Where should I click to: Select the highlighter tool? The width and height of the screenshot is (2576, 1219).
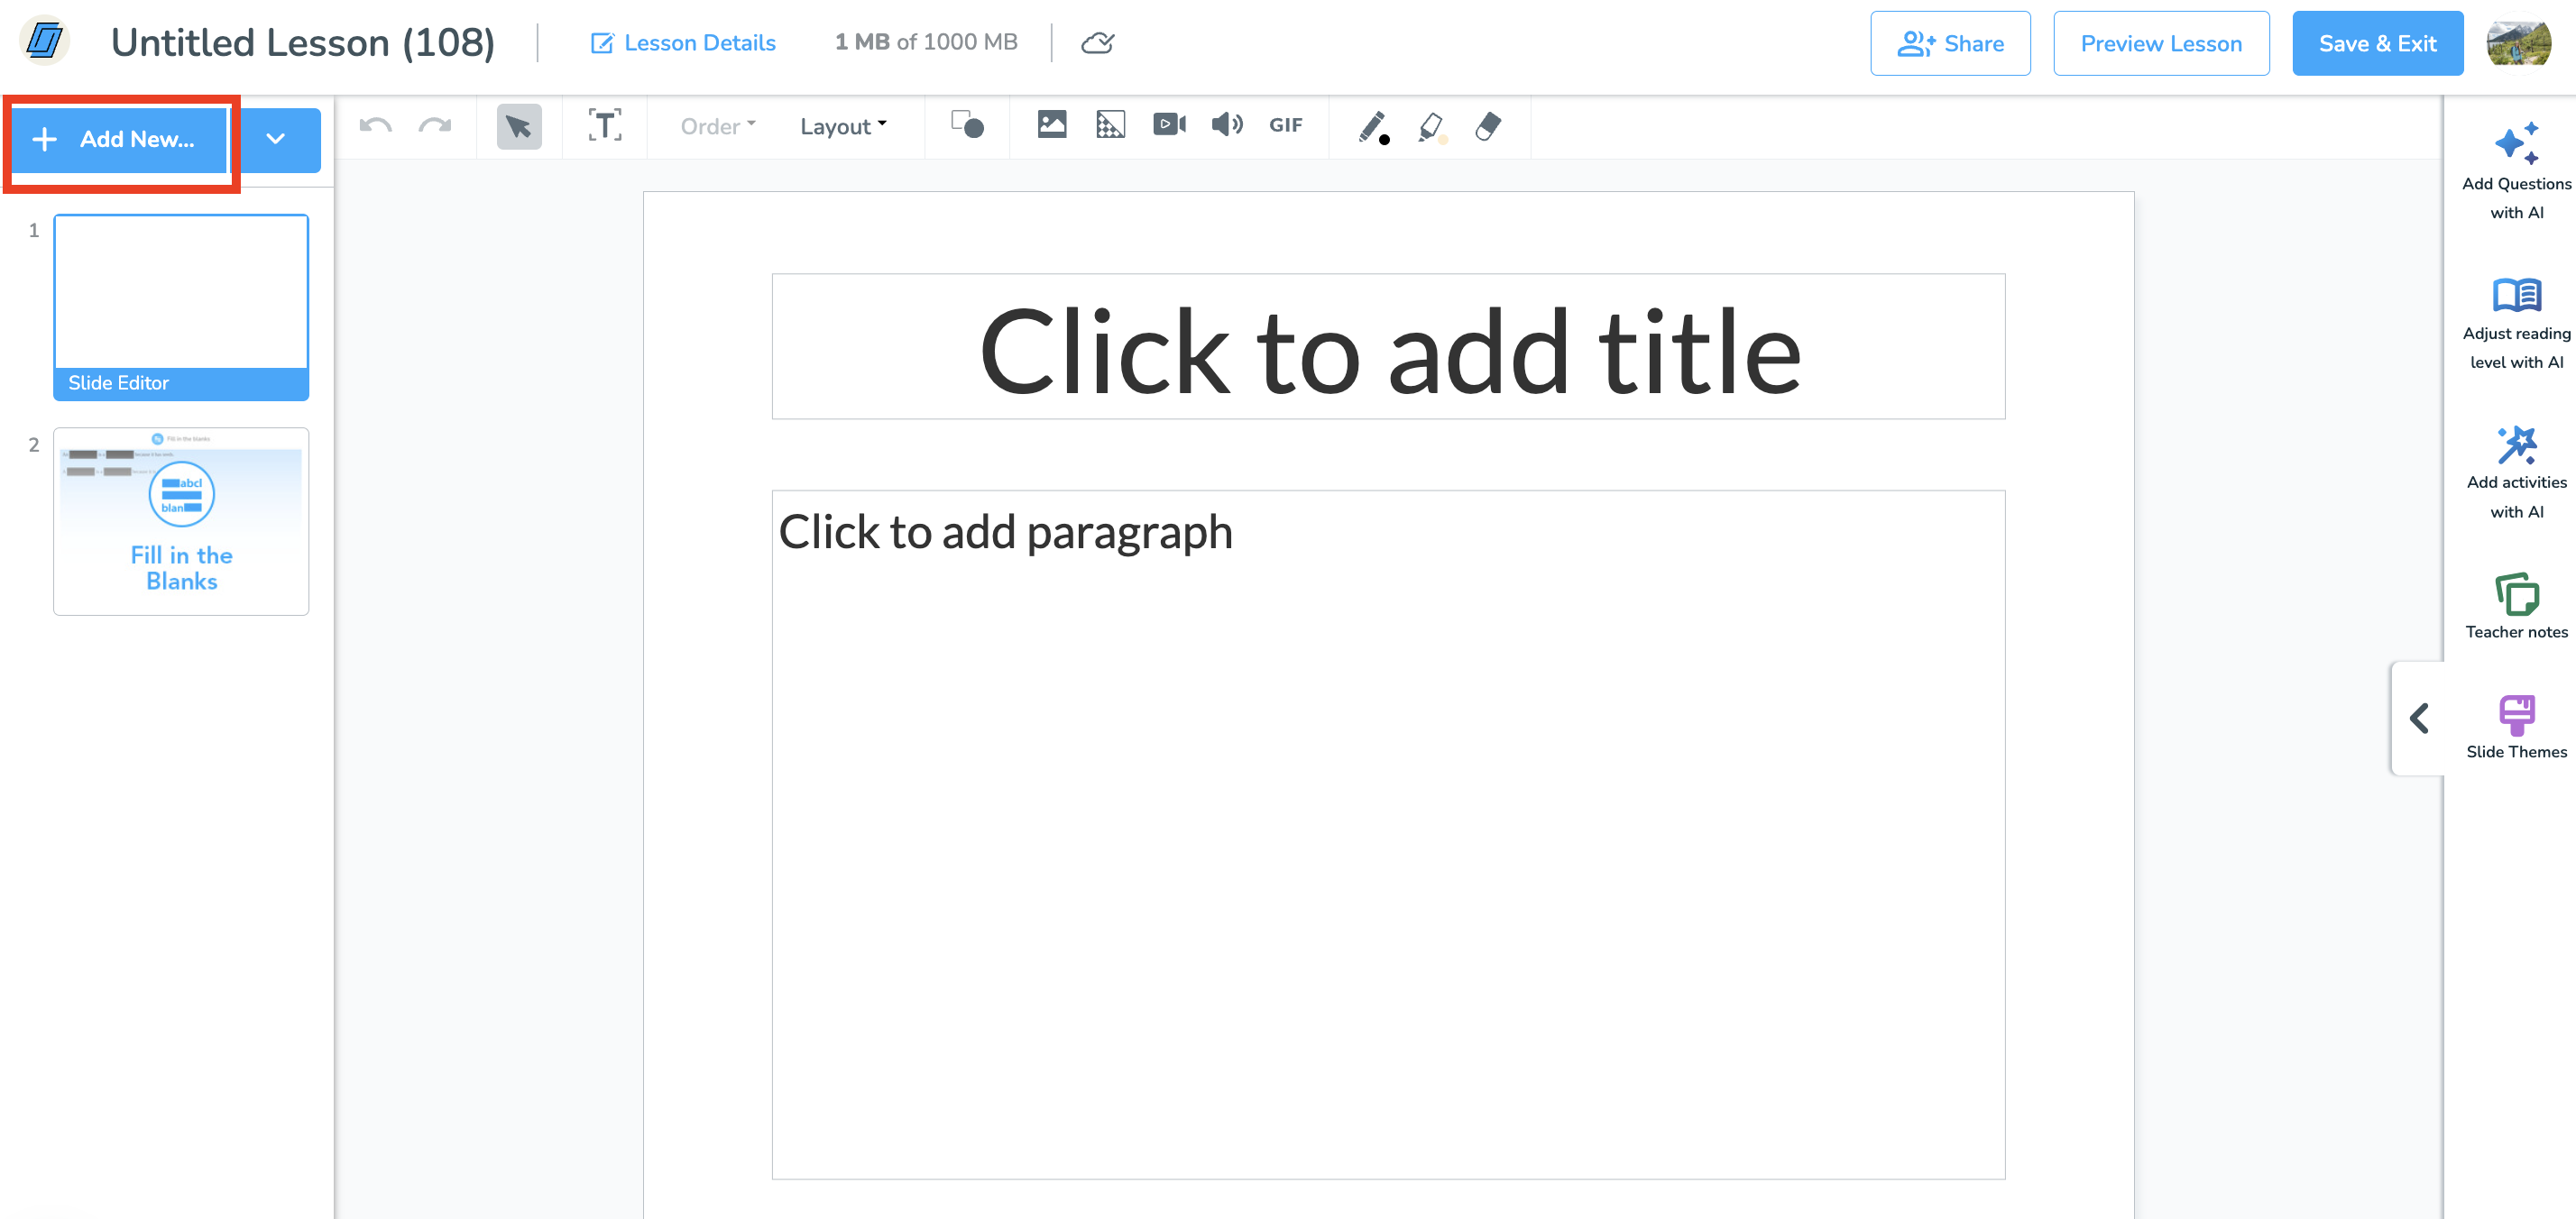(x=1431, y=127)
